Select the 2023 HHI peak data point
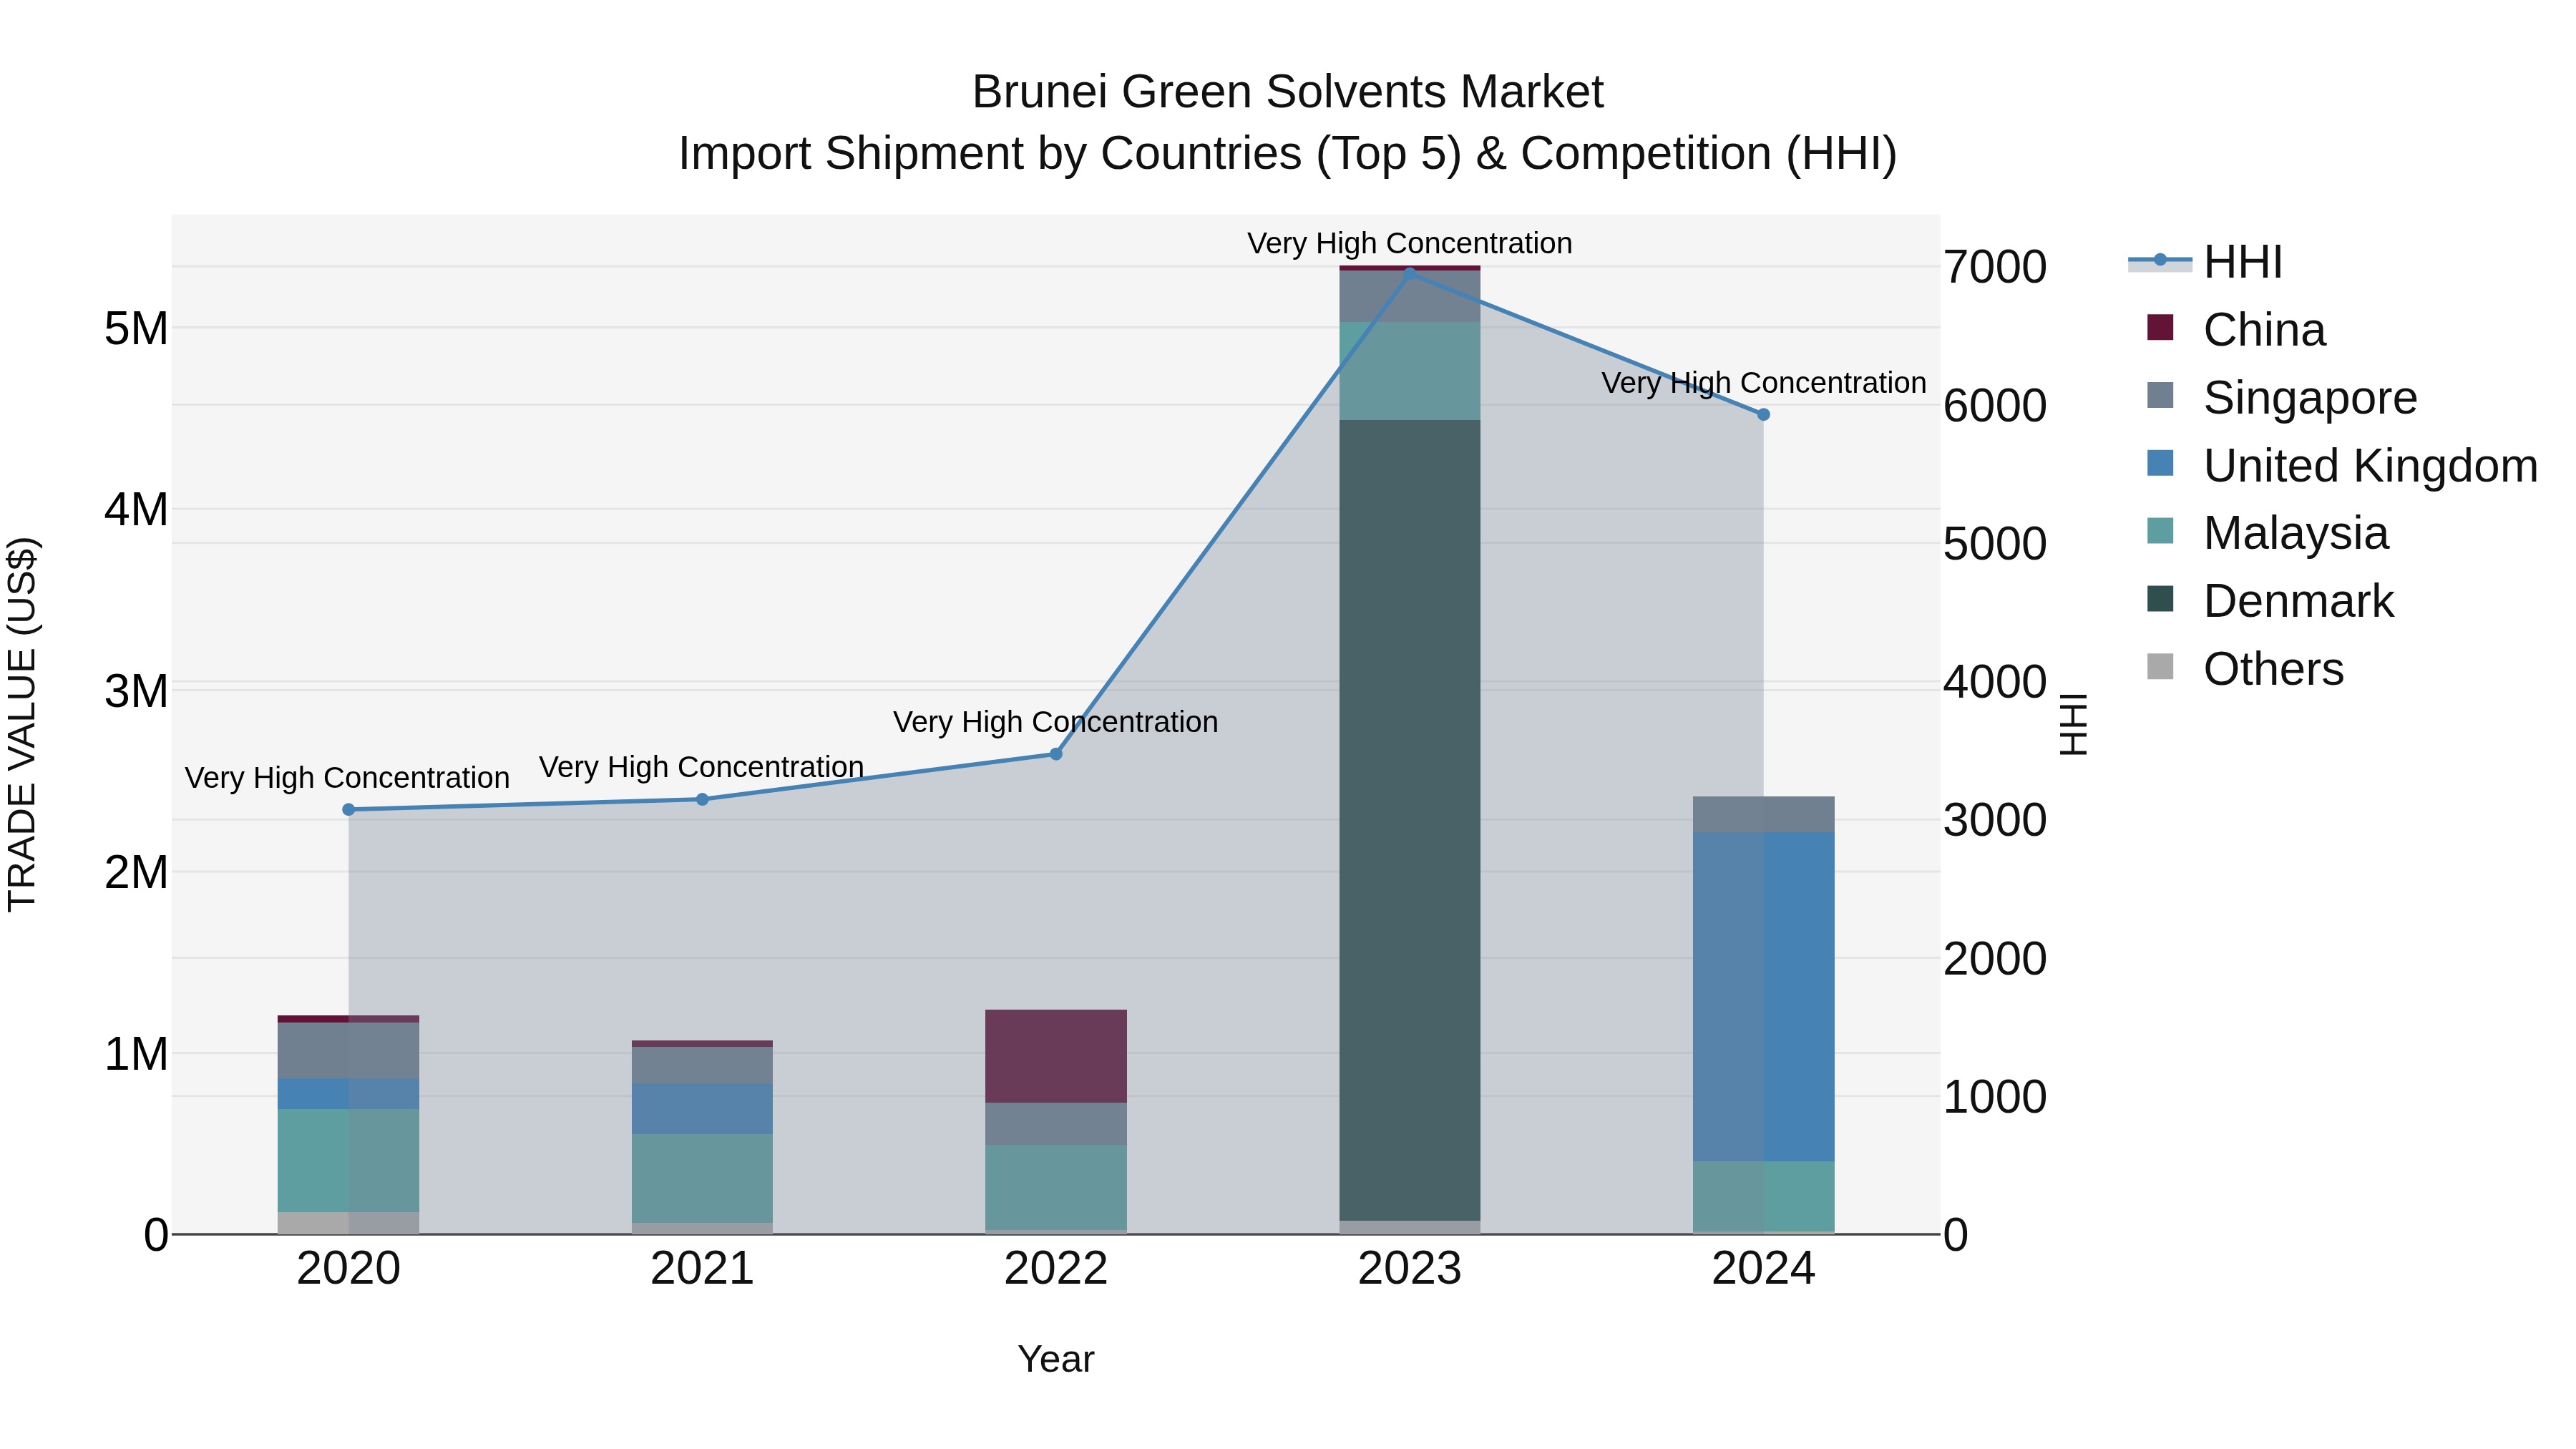This screenshot has width=2576, height=1449. pos(1410,273)
